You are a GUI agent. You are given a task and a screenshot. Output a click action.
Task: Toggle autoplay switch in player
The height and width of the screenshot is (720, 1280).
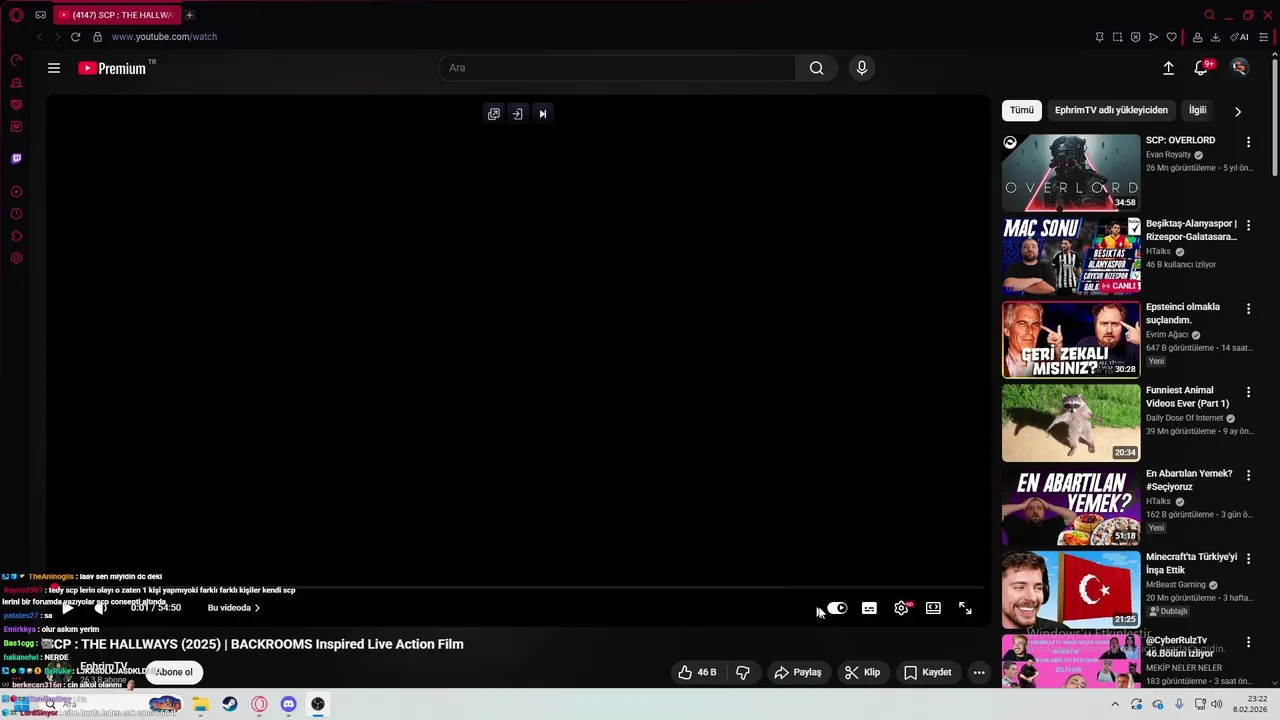tap(837, 608)
